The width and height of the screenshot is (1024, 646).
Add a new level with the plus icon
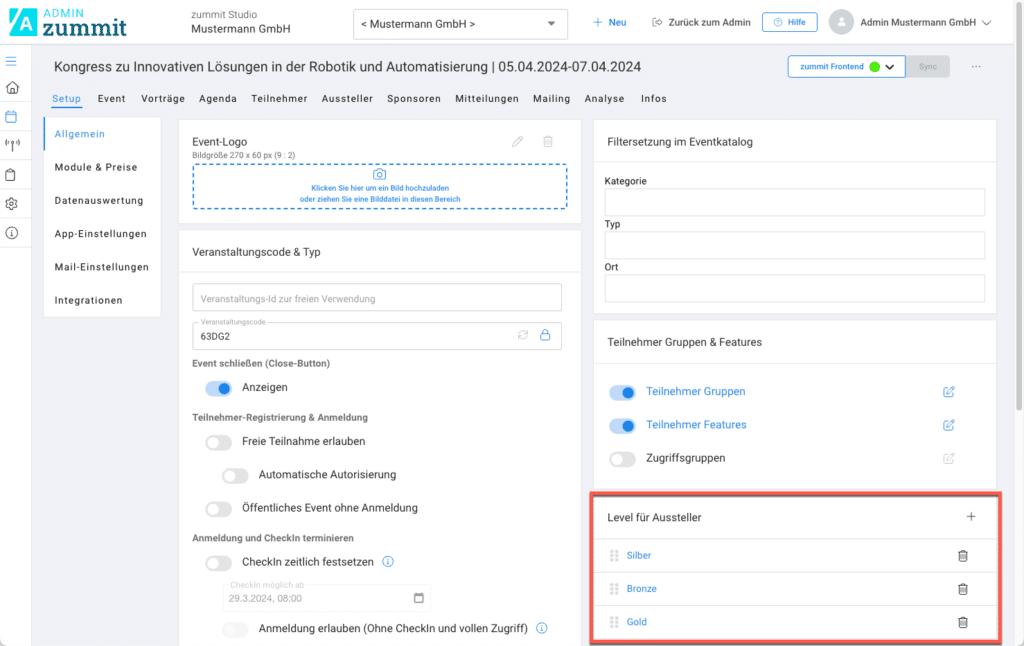coord(970,517)
